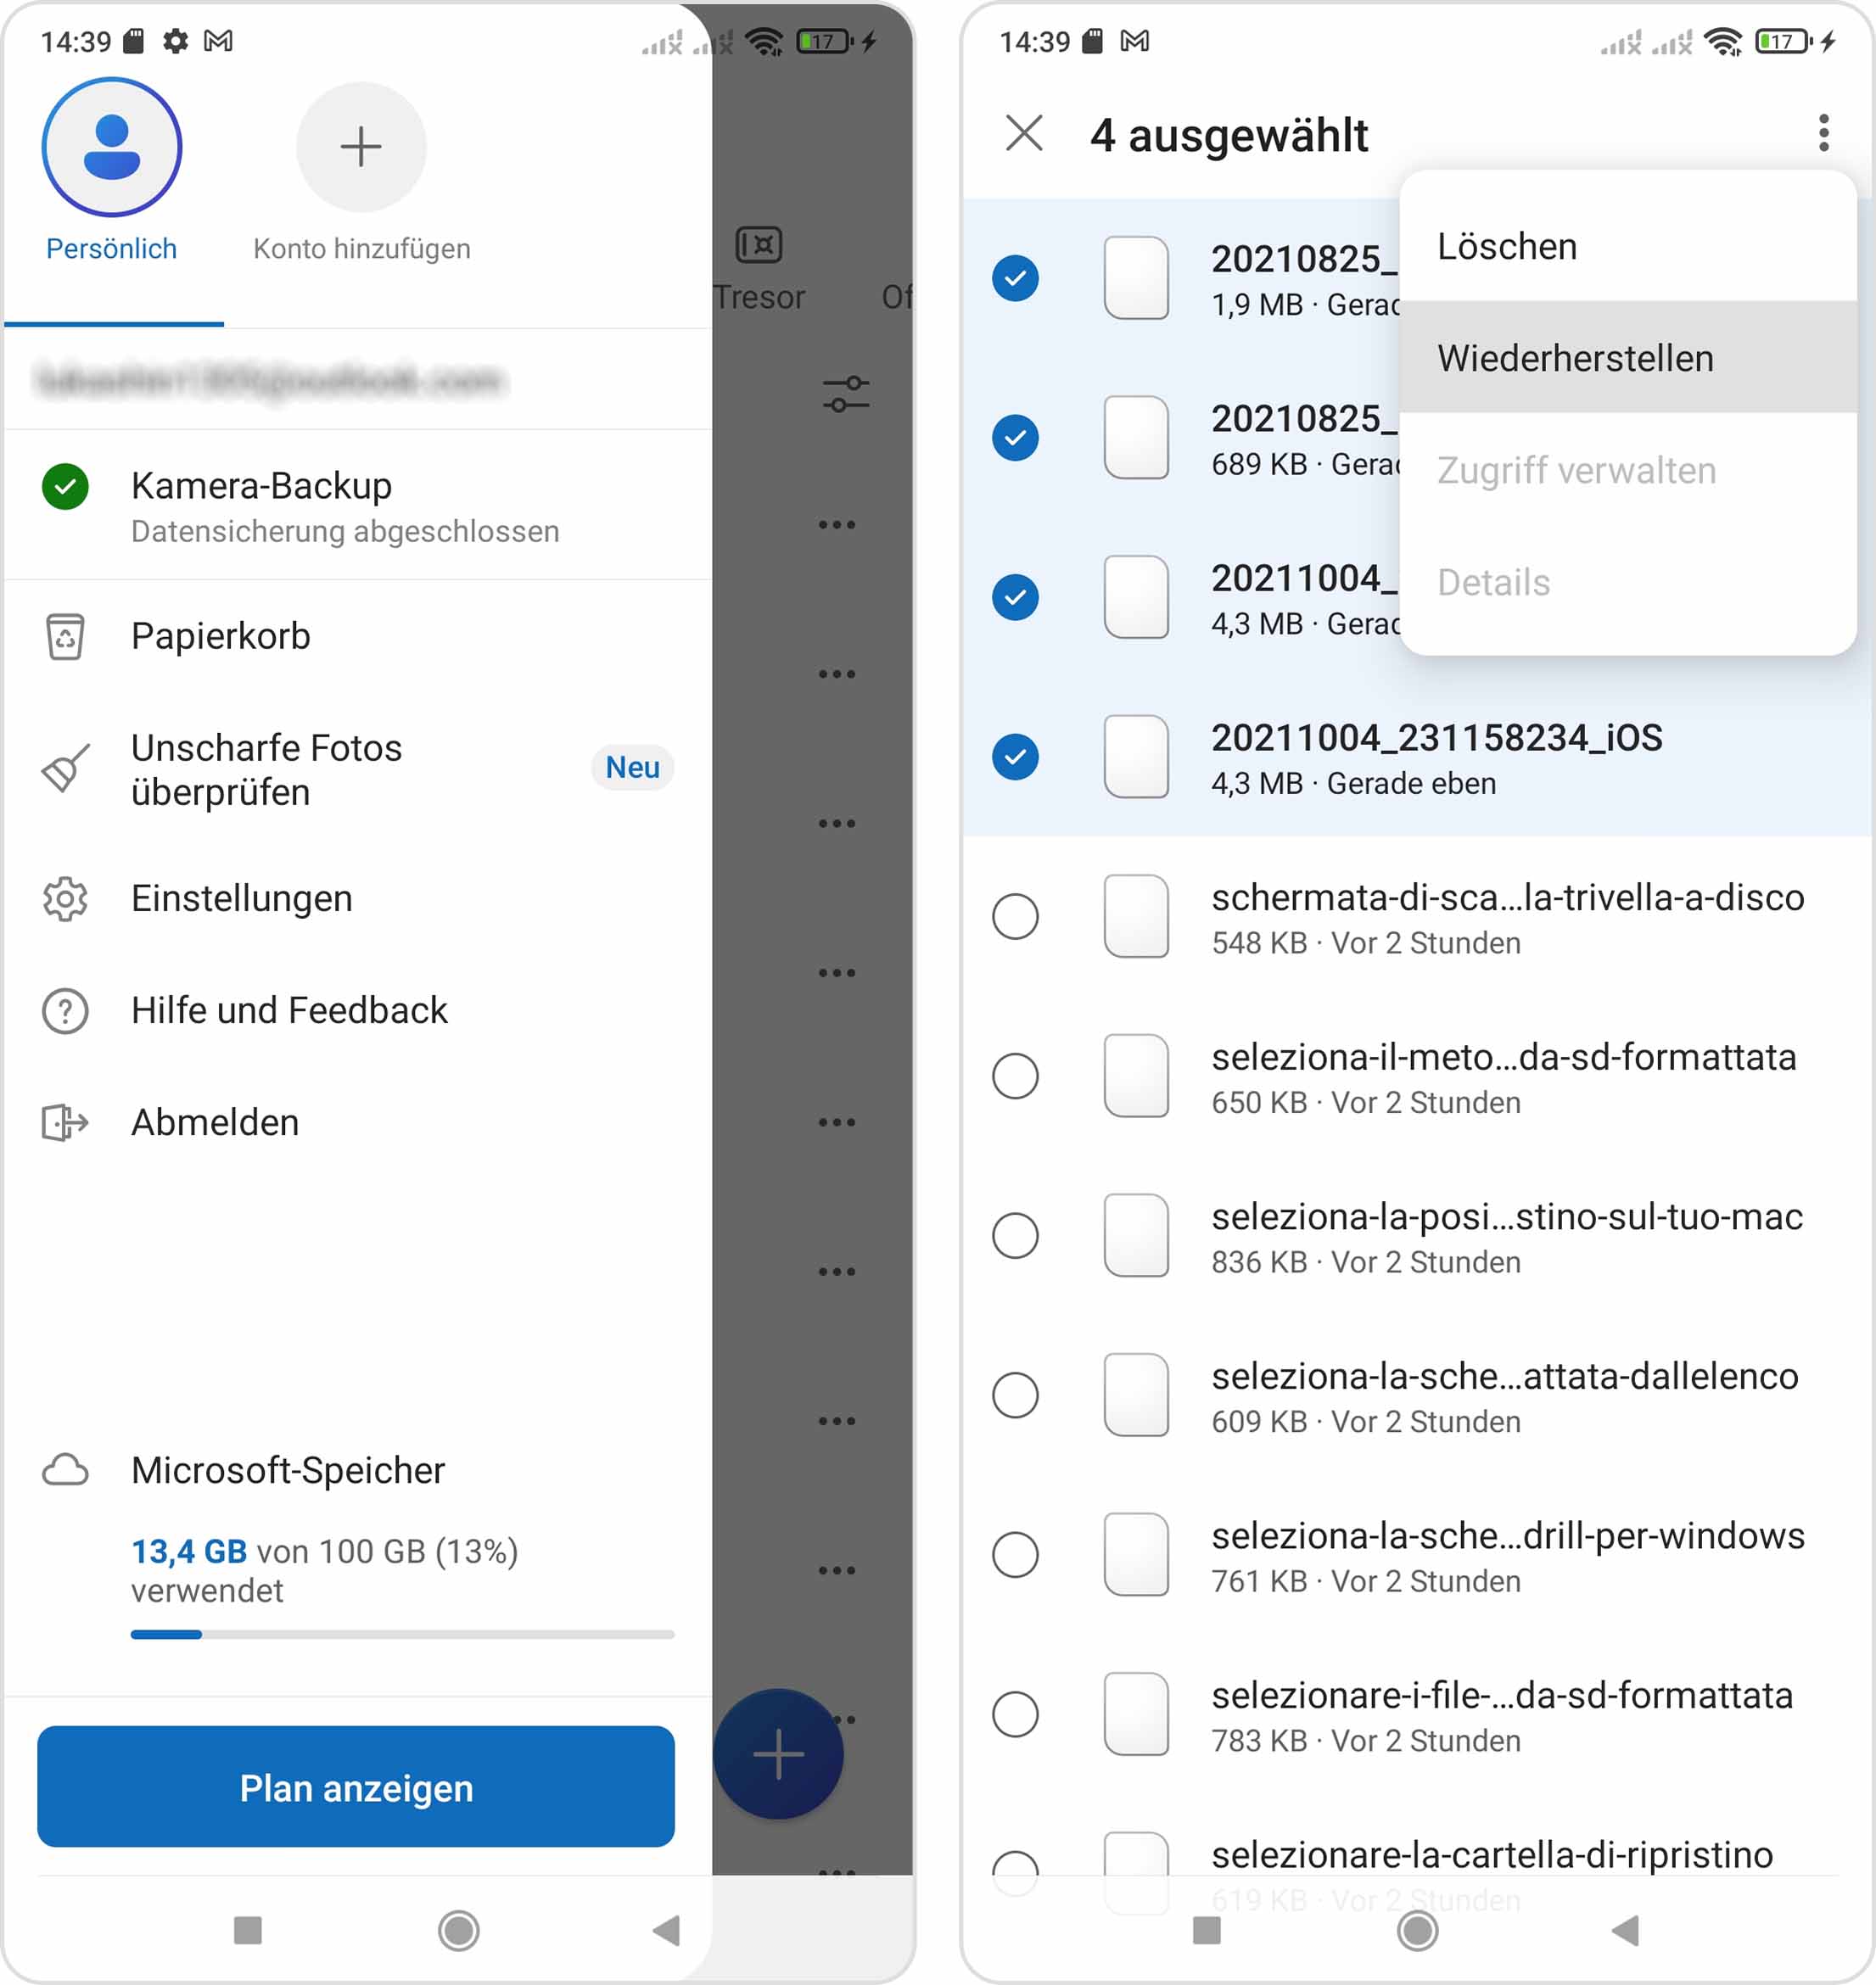Tap the Konto hinzufügen label
This screenshot has height=1985, width=1876.
(361, 248)
